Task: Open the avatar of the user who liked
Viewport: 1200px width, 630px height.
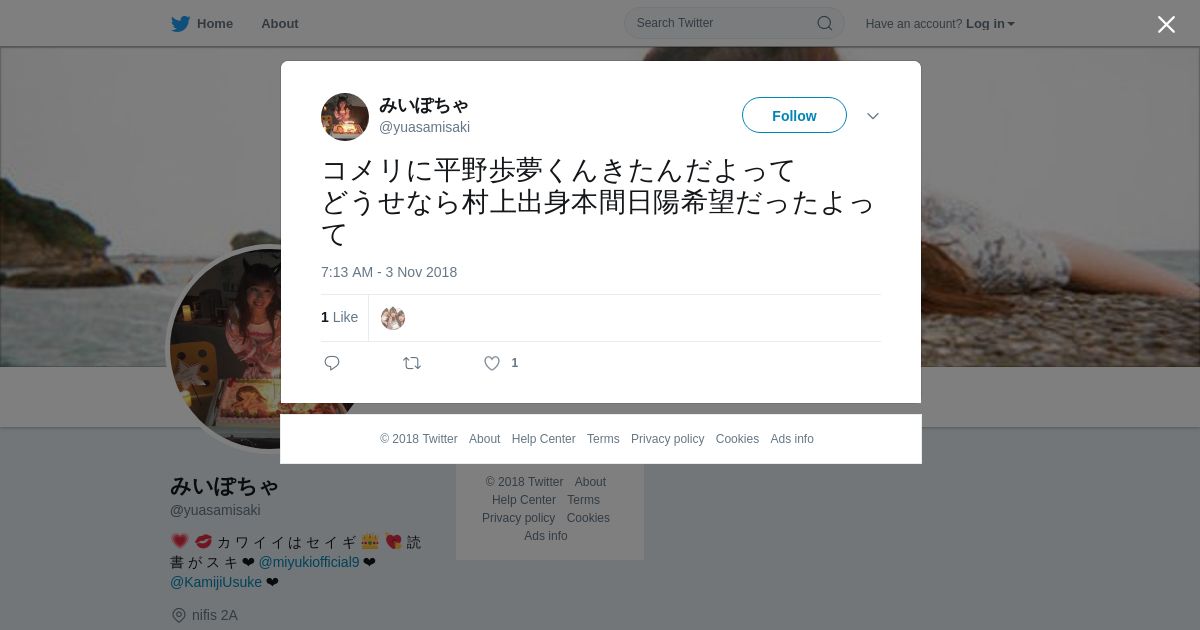Action: coord(393,318)
